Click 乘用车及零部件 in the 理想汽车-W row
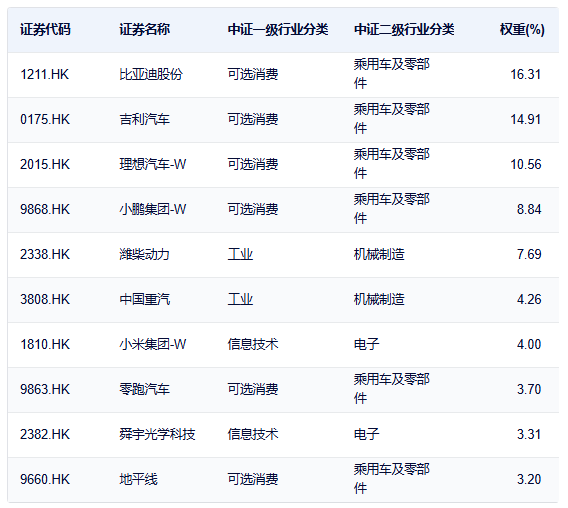This screenshot has height=508, width=568. coord(392,164)
